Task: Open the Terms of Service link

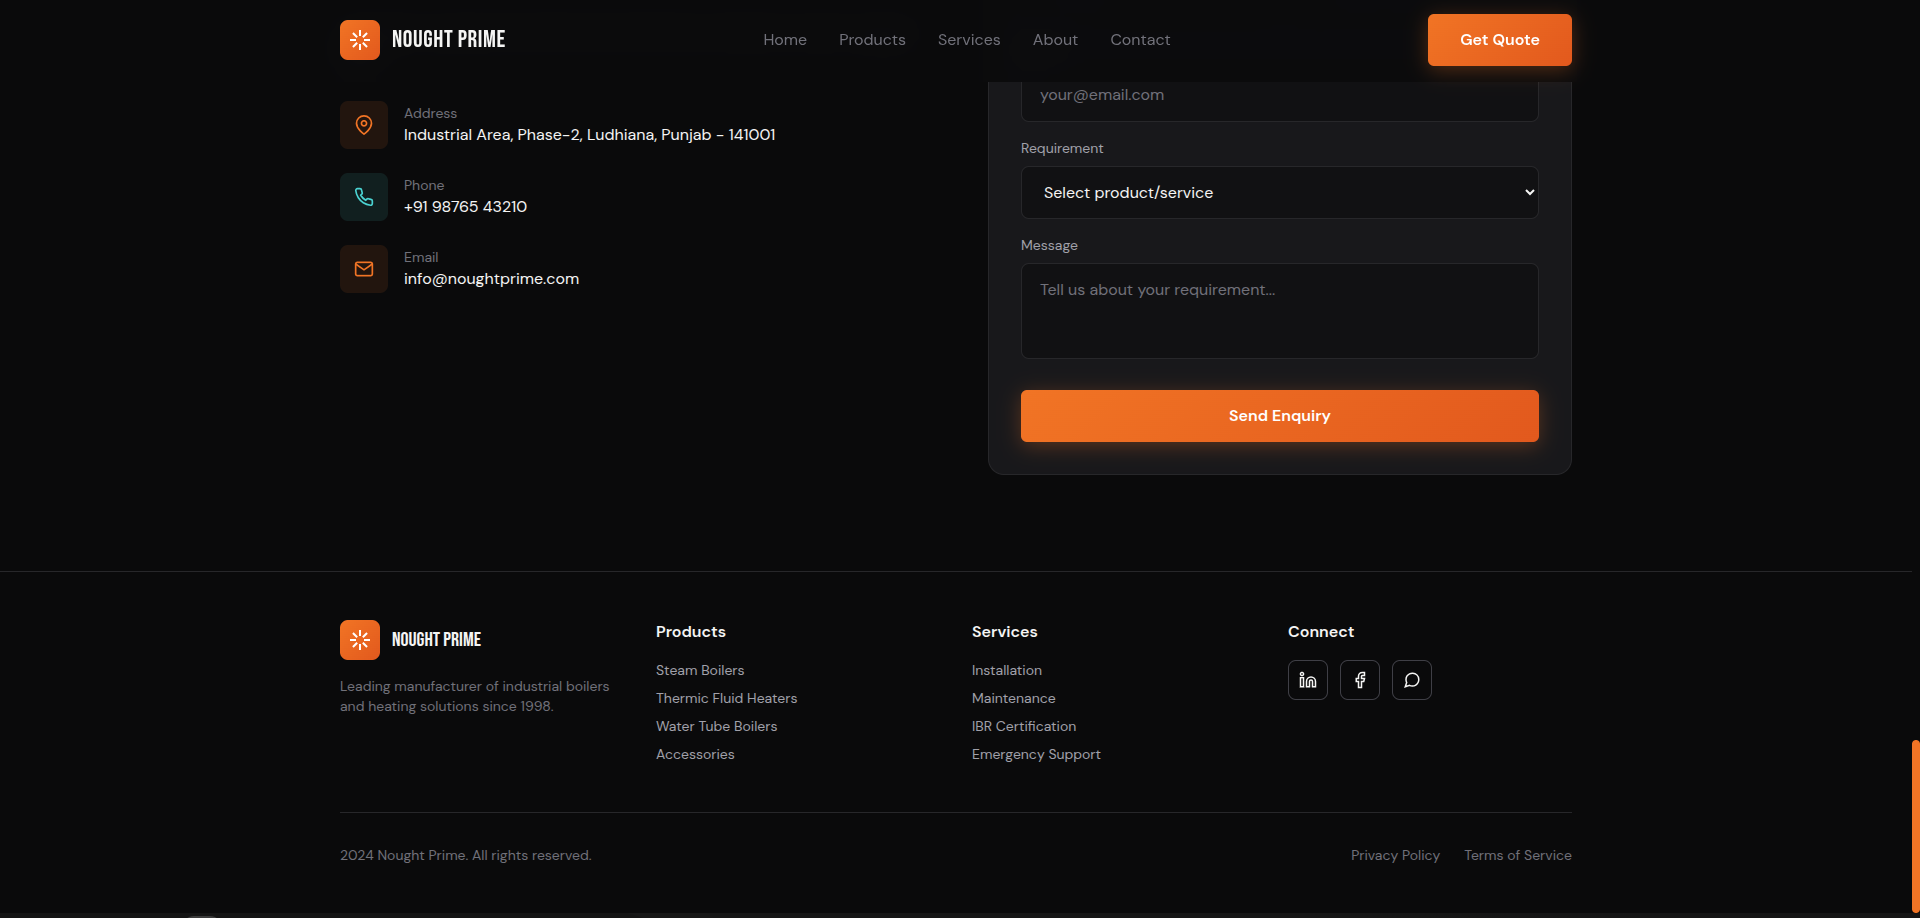Action: coord(1517,856)
